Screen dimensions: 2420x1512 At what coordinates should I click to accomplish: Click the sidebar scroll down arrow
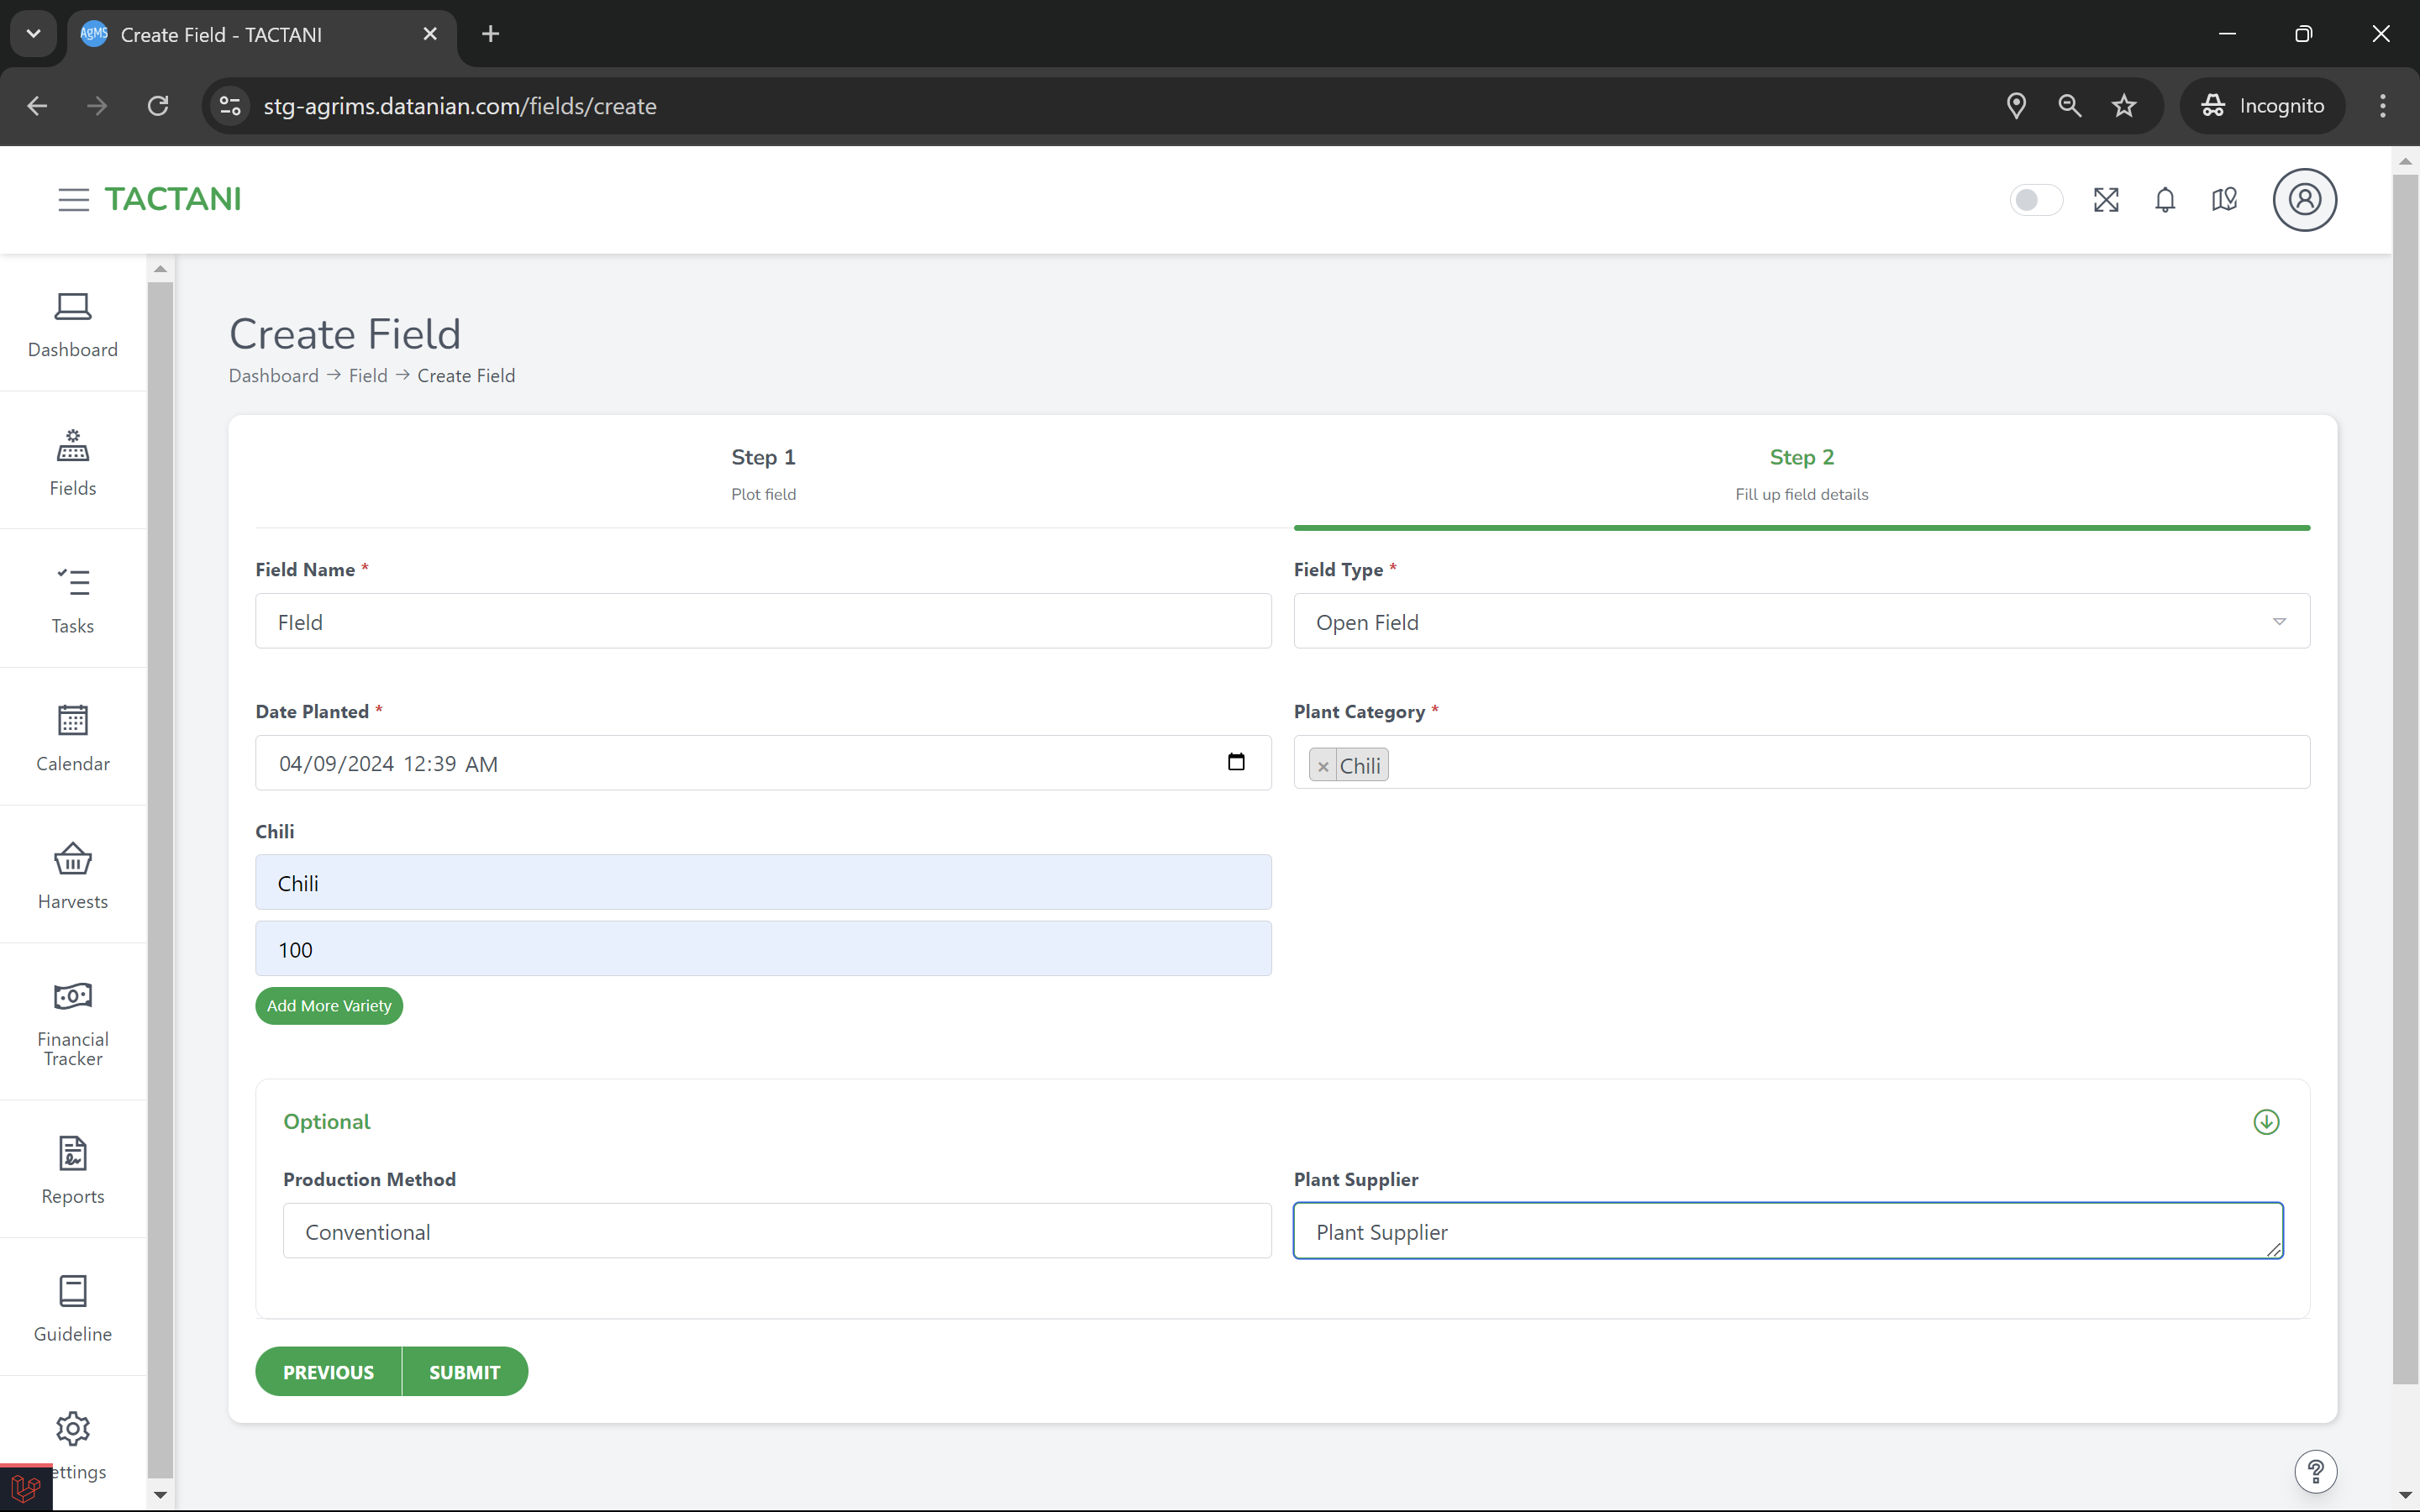(x=160, y=1495)
